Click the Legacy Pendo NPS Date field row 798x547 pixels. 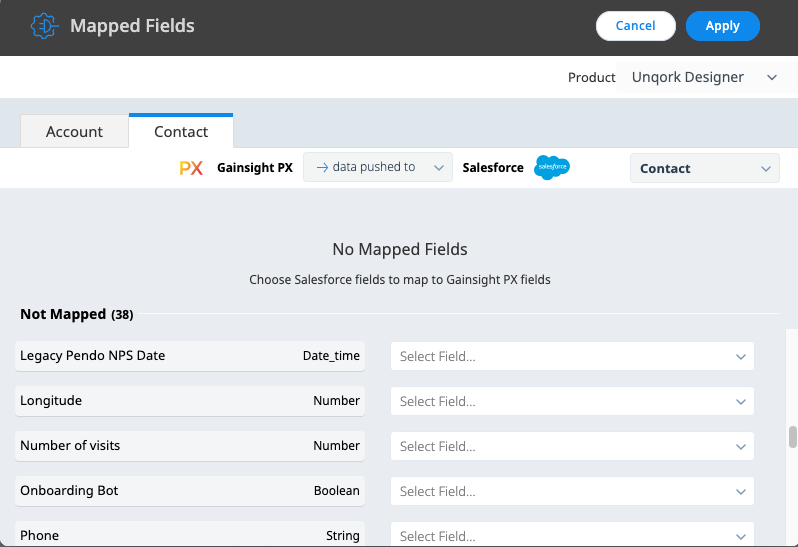pyautogui.click(x=190, y=356)
